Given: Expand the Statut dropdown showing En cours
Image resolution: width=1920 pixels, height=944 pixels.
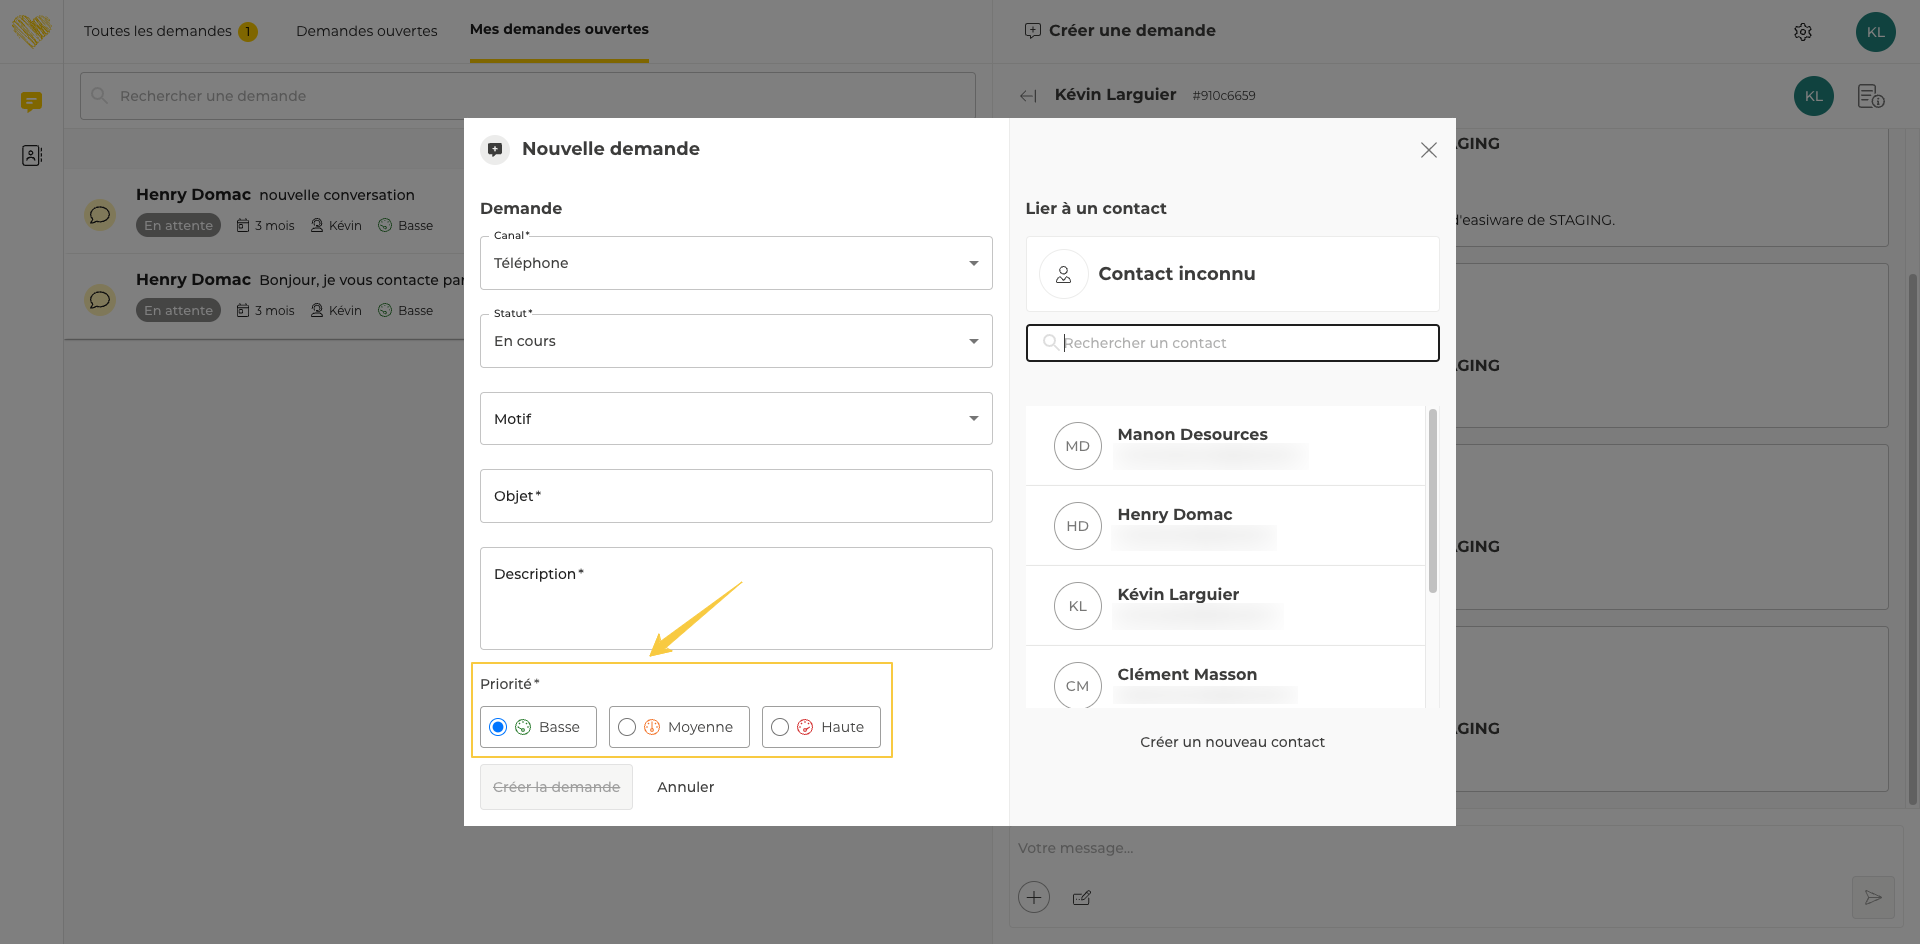Looking at the screenshot, I should coord(735,341).
